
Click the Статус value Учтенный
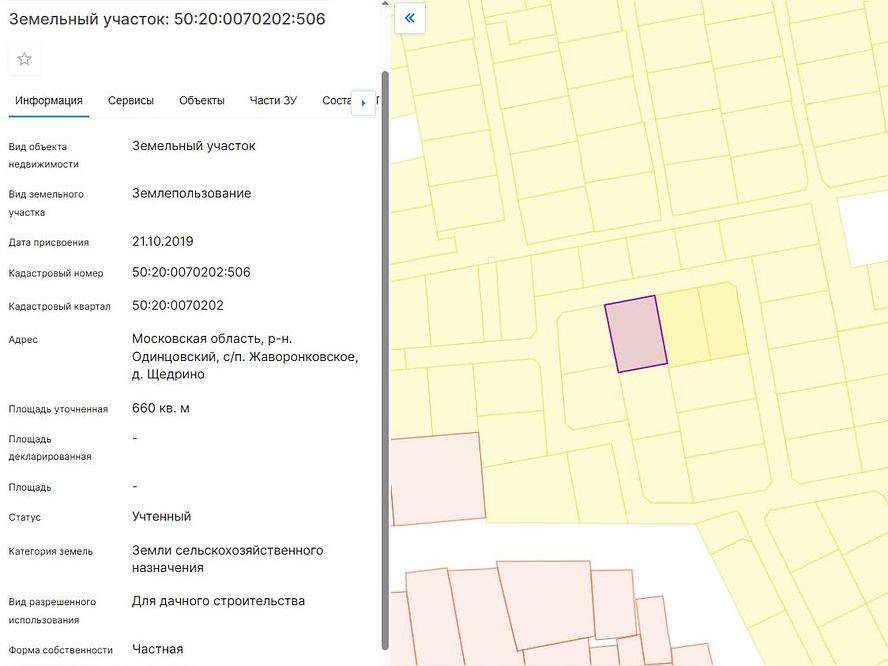pyautogui.click(x=161, y=516)
